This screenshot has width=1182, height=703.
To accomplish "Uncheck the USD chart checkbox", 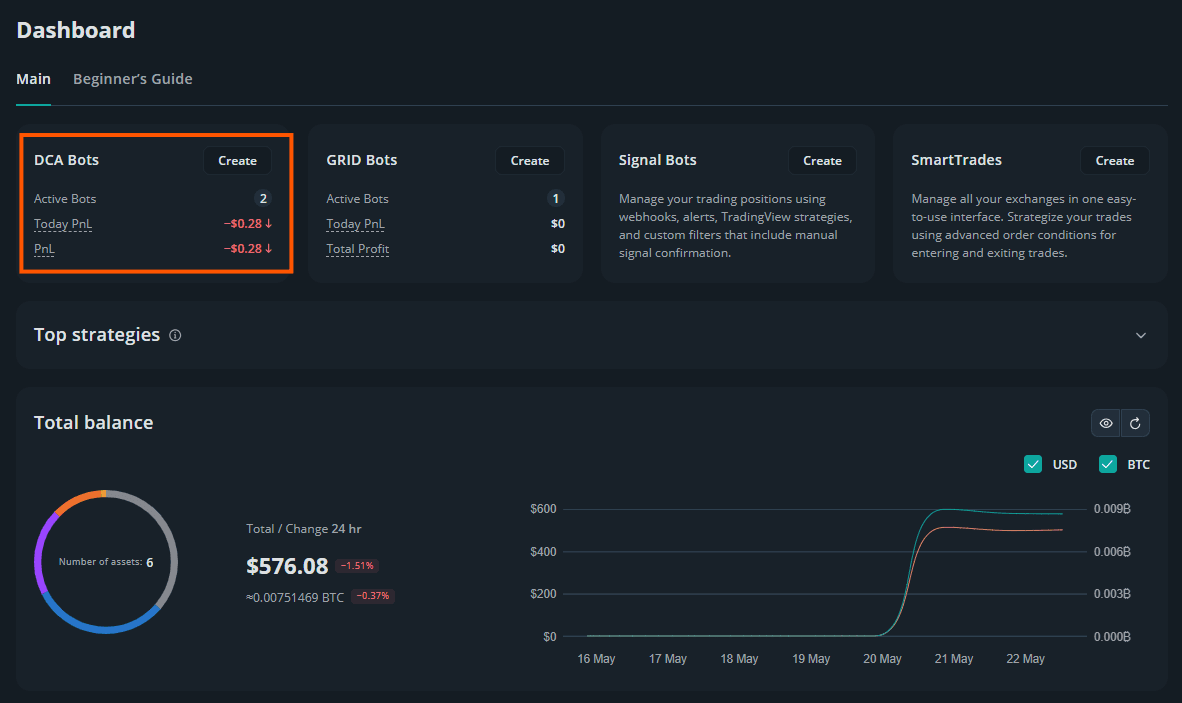I will tap(1033, 464).
